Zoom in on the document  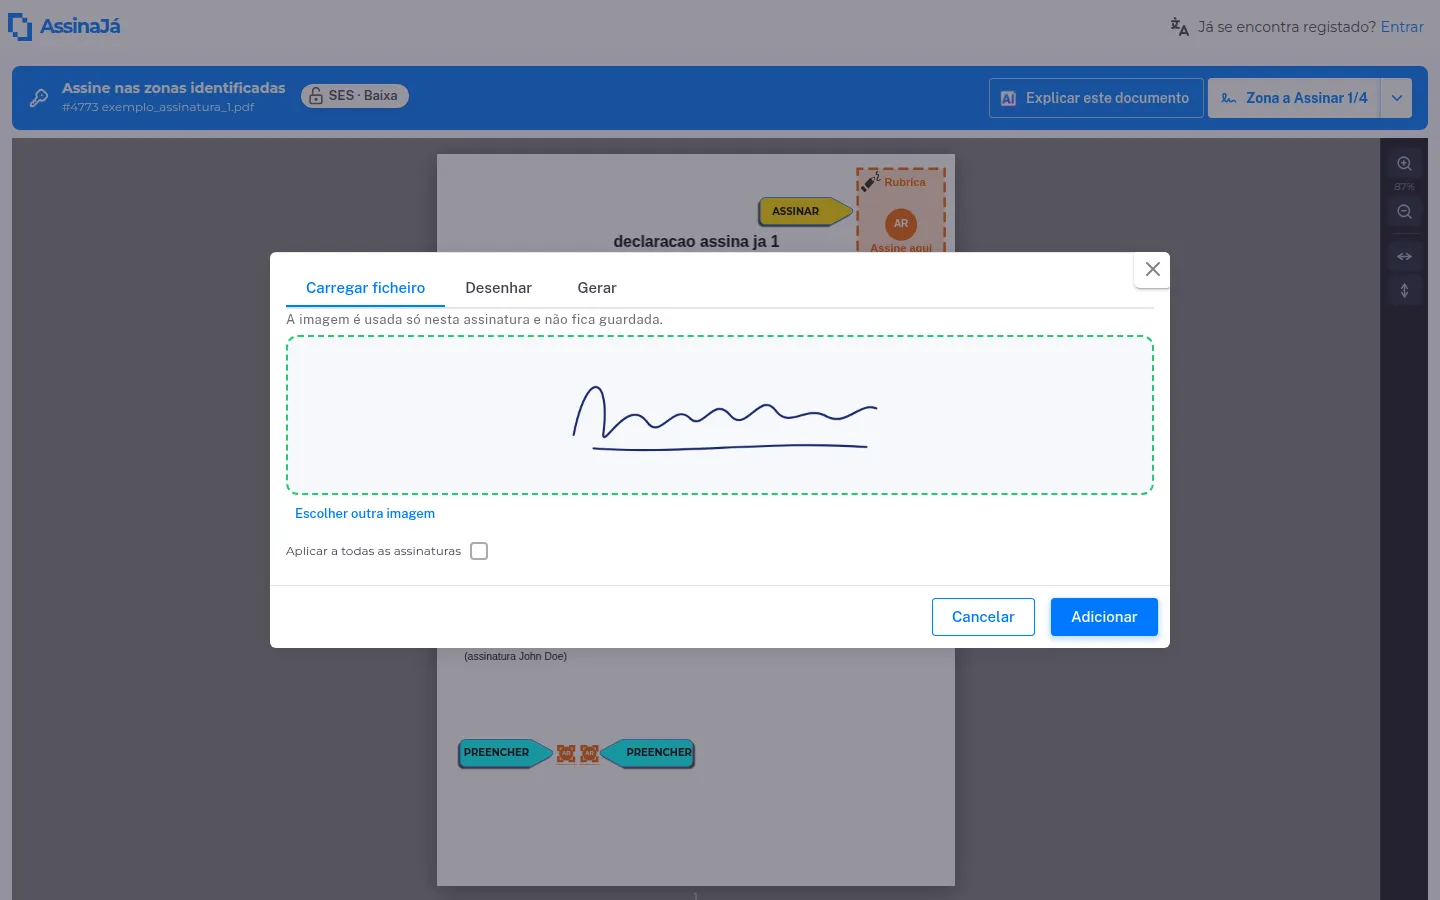click(1405, 164)
